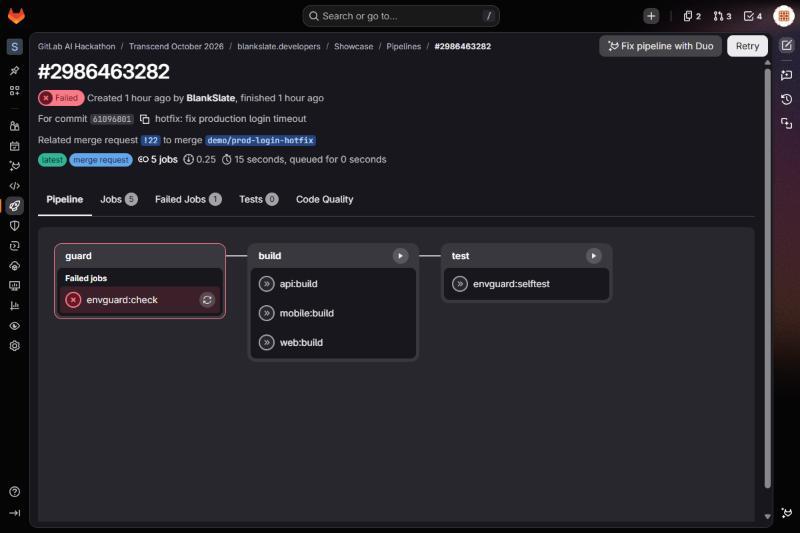This screenshot has height=533, width=800.
Task: Open the Pinned items icon in sidebar
Action: (x=14, y=70)
